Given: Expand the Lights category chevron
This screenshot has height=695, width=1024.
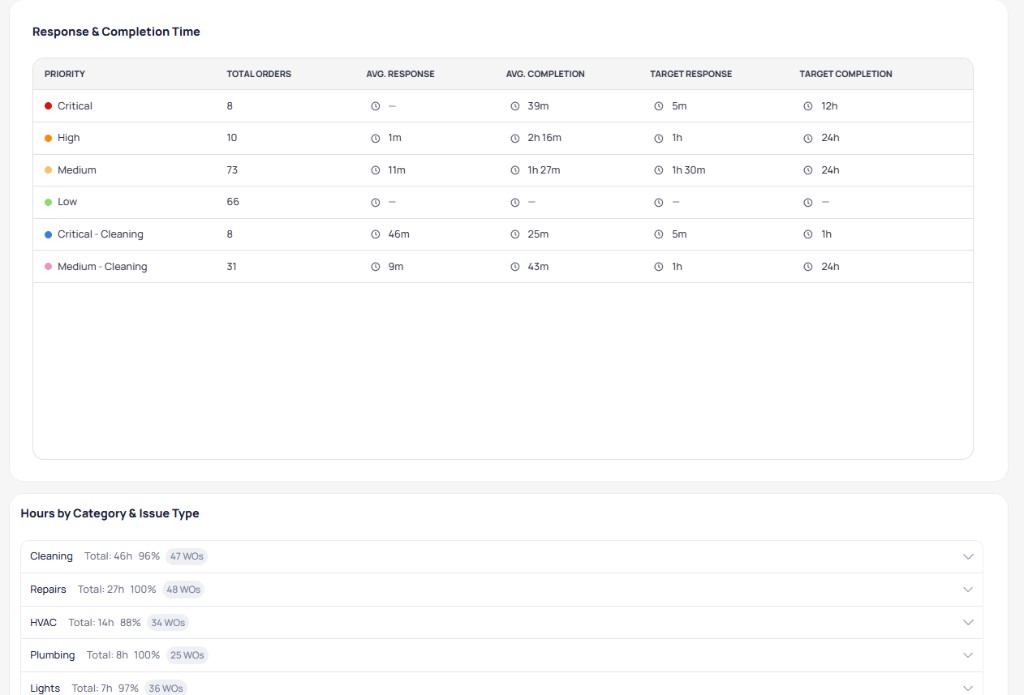Looking at the screenshot, I should click(968, 688).
